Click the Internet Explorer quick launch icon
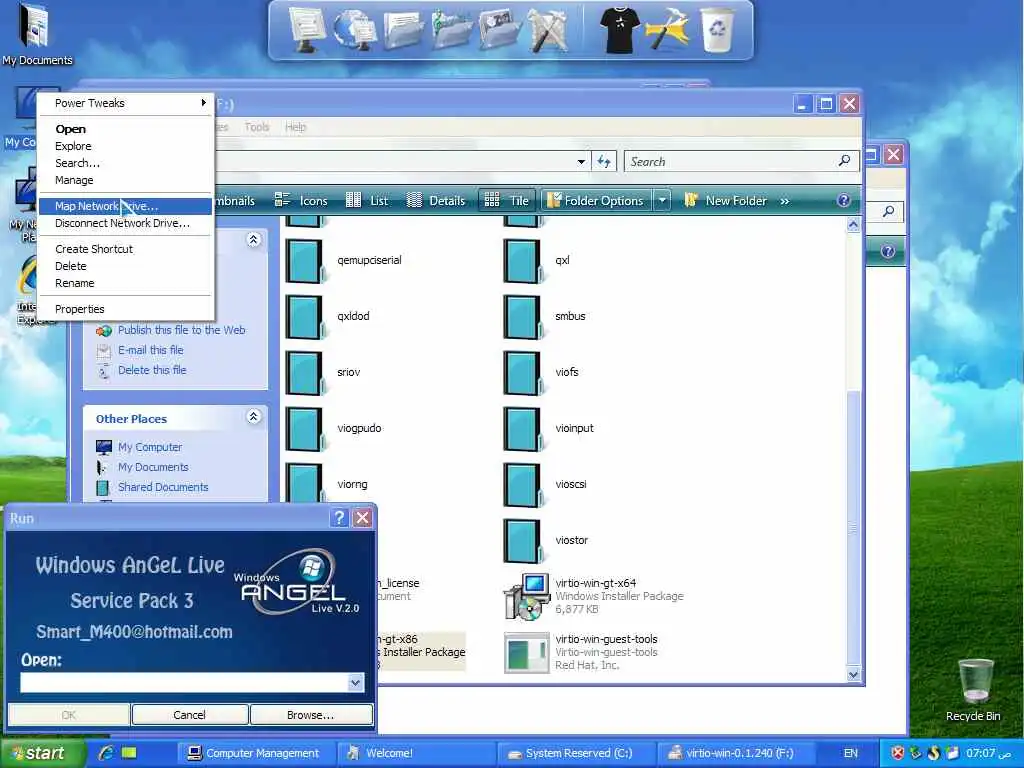This screenshot has height=768, width=1024. (106, 753)
